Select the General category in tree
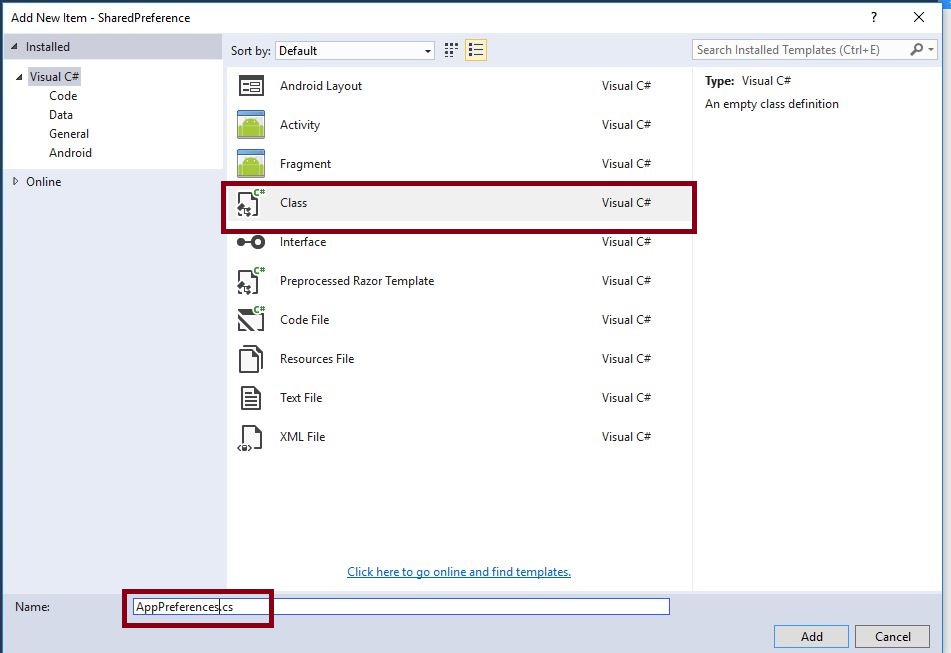 pyautogui.click(x=69, y=134)
